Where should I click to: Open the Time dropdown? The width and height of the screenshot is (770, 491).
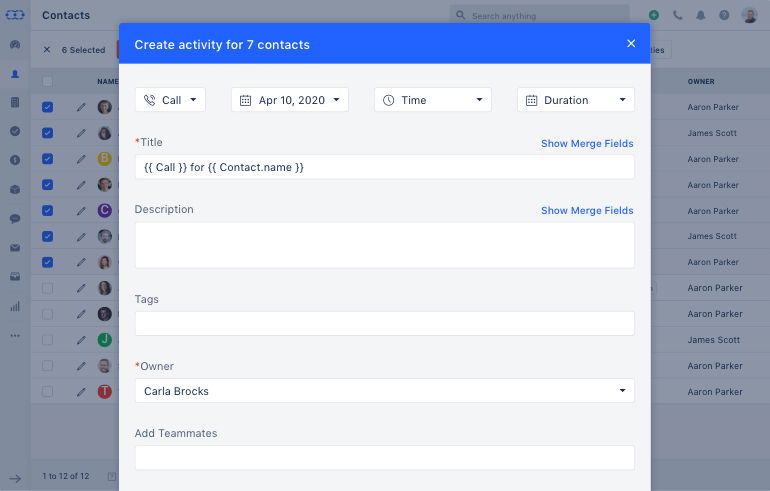coord(433,100)
